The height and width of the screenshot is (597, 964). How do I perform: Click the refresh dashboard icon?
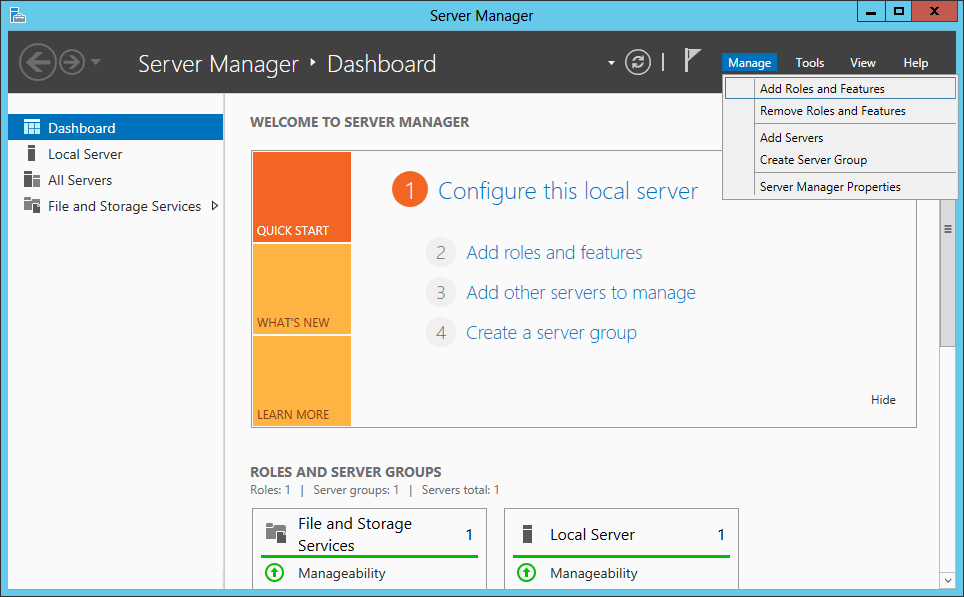tap(638, 62)
